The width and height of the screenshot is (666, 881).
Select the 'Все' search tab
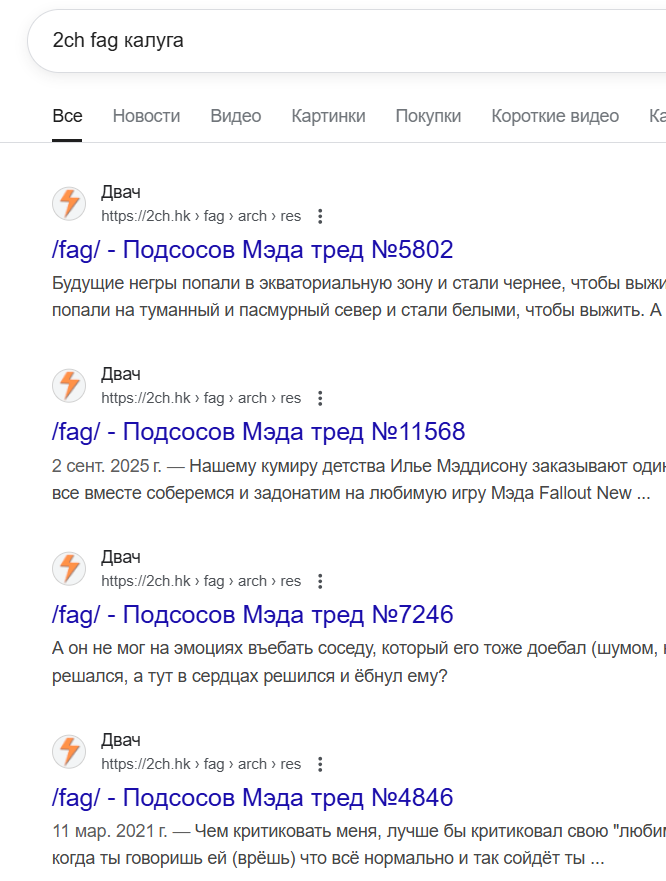point(67,116)
